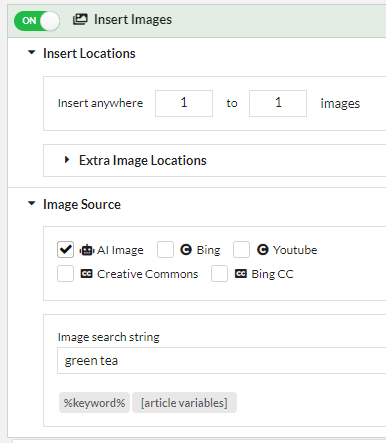Viewport: 386px width, 443px height.
Task: Click the AI Image robot icon
Action: [x=87, y=250]
